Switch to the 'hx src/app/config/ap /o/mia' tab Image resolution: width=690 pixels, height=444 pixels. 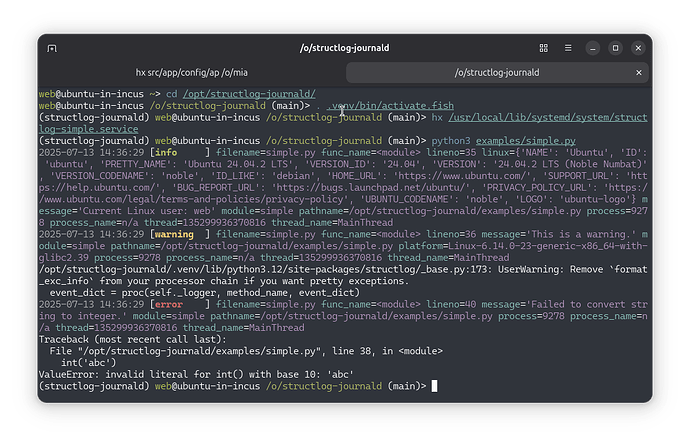coord(191,73)
